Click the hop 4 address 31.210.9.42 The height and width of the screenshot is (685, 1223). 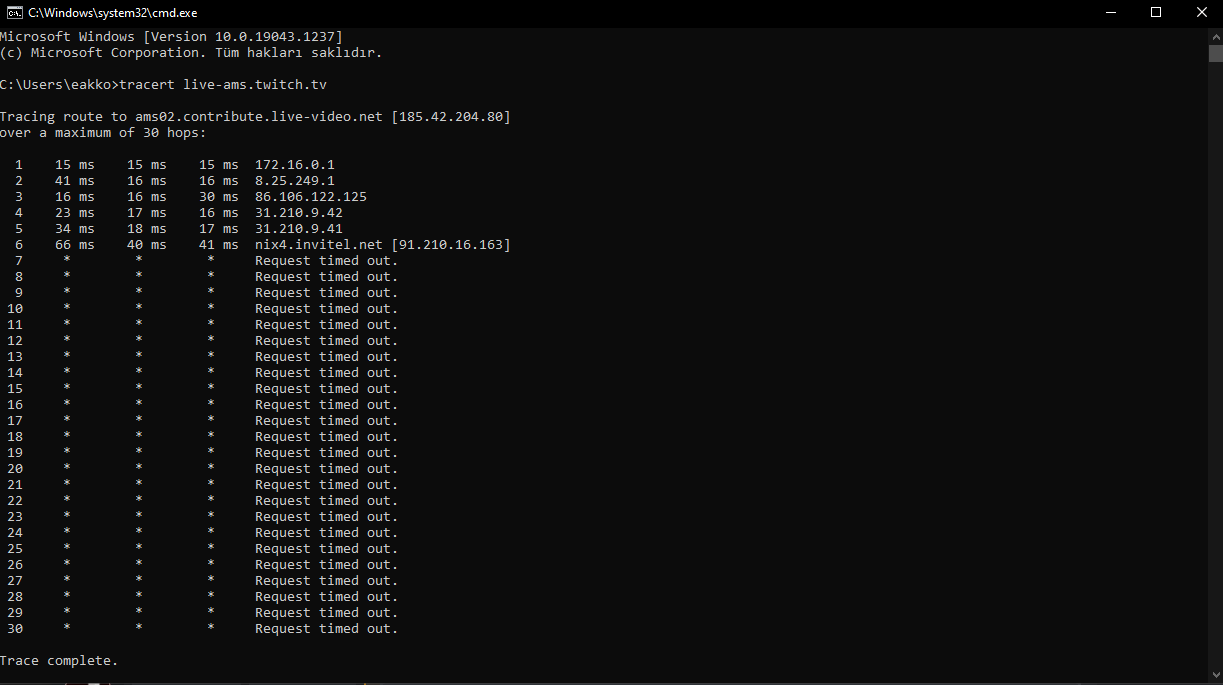click(299, 212)
